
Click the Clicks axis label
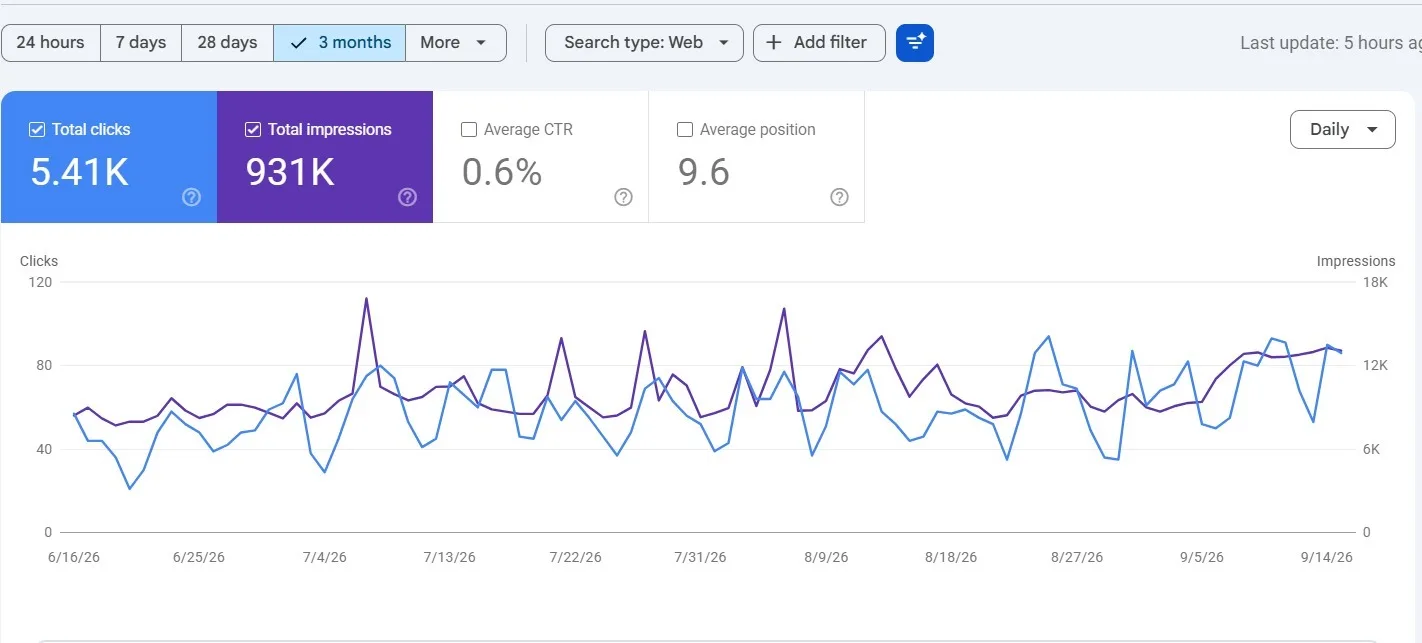[x=39, y=261]
